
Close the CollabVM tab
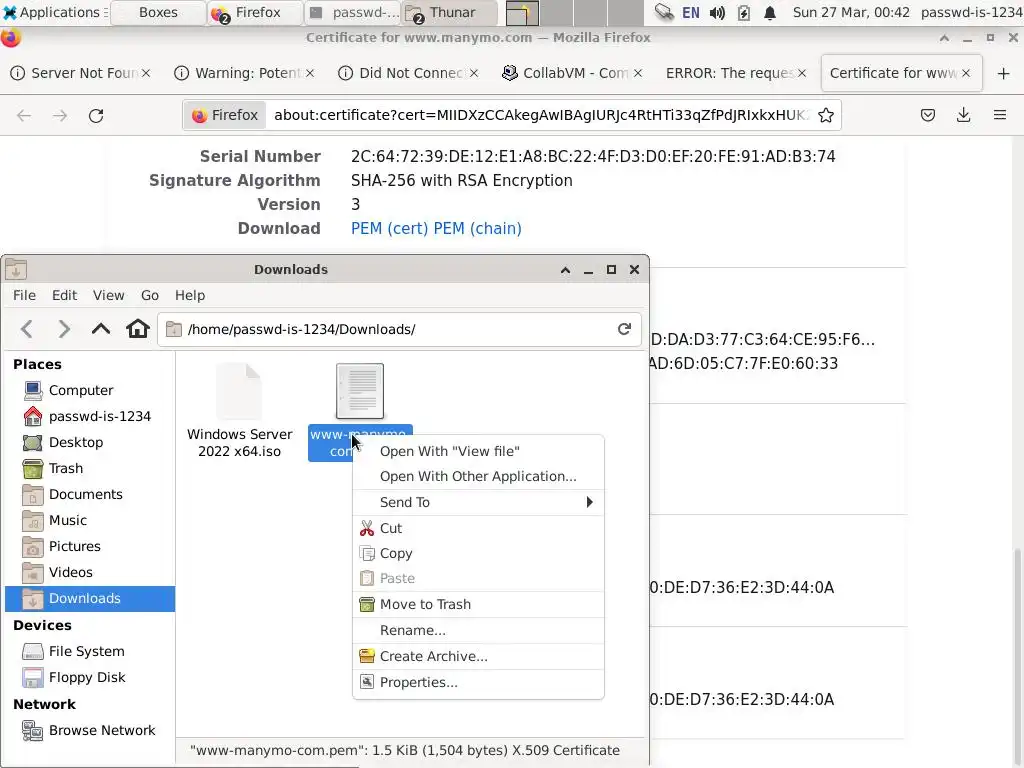638,73
